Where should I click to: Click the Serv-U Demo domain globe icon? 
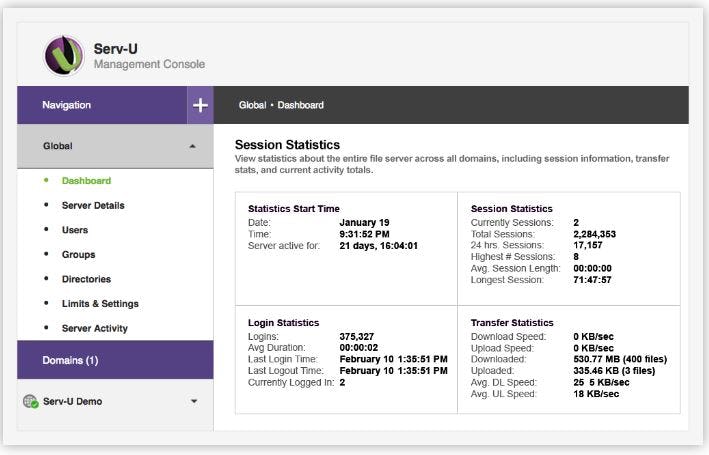30,401
